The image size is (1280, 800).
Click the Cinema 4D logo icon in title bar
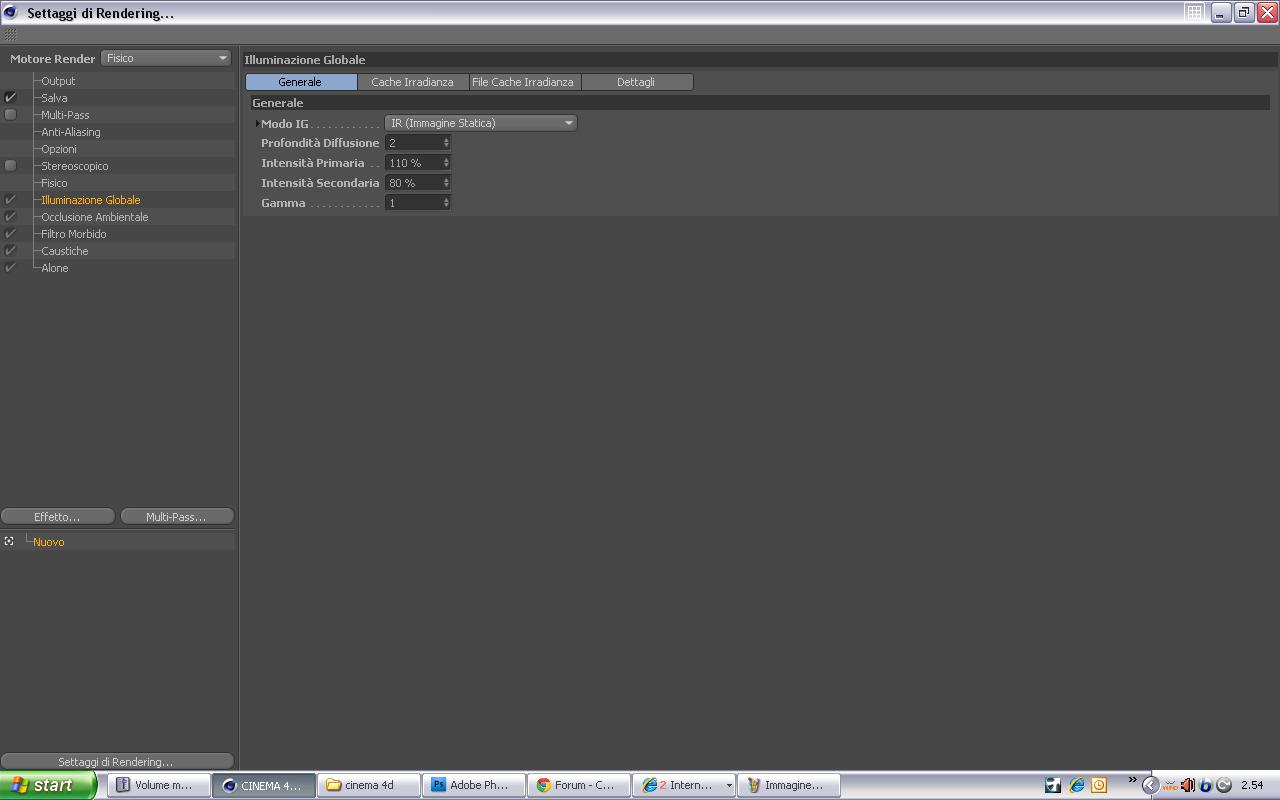click(x=11, y=12)
